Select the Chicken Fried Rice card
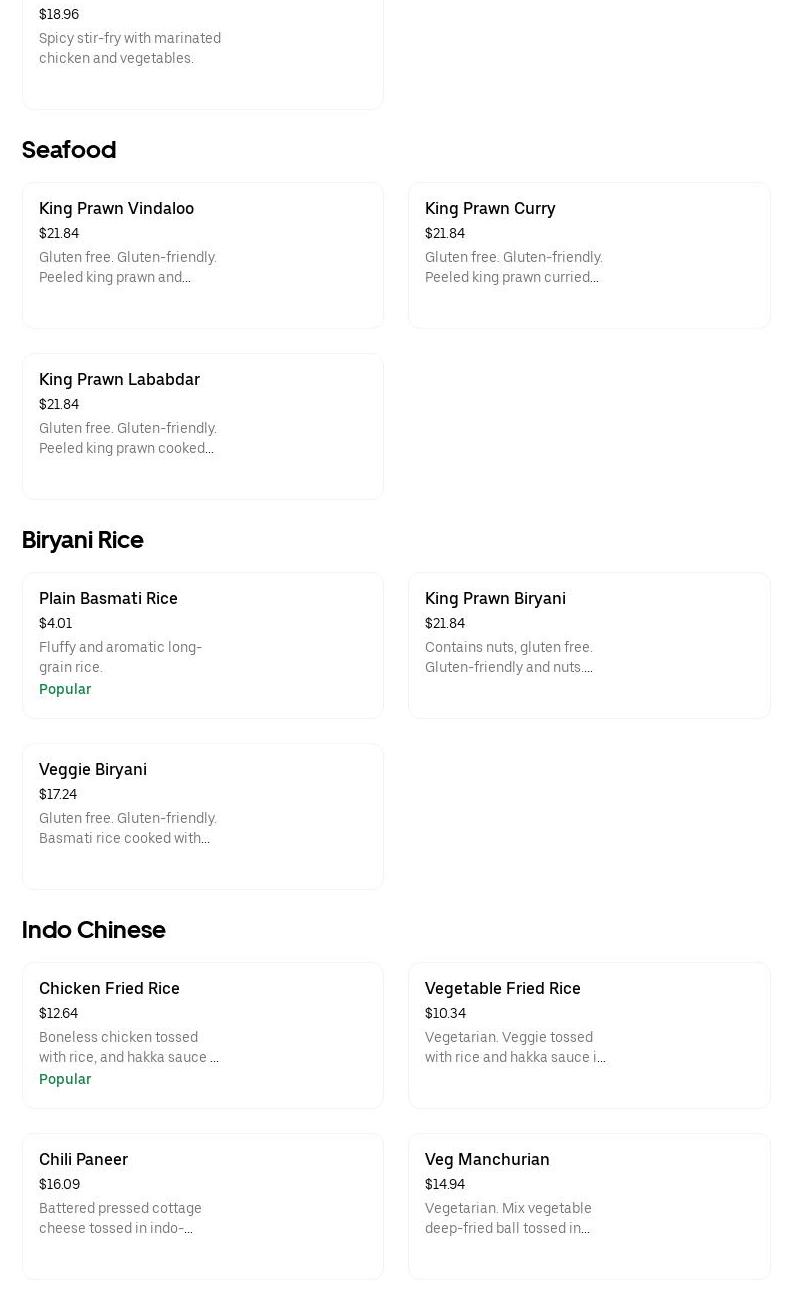 (202, 1035)
